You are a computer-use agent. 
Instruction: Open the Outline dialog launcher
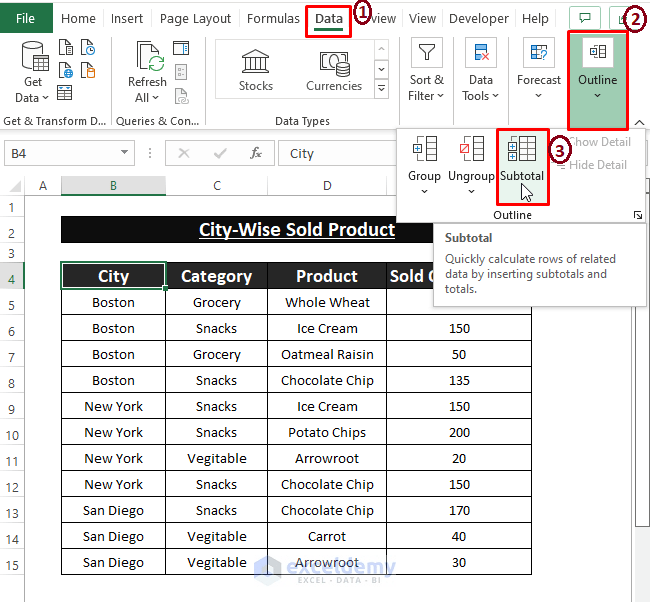point(638,215)
